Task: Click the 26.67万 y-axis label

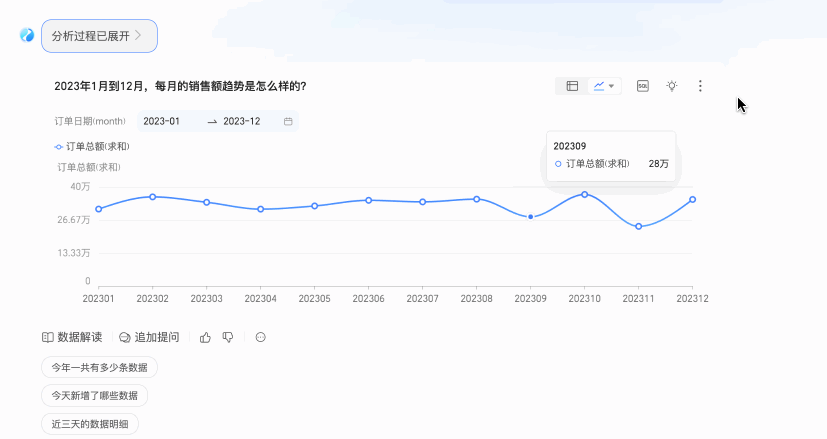Action: click(x=74, y=220)
